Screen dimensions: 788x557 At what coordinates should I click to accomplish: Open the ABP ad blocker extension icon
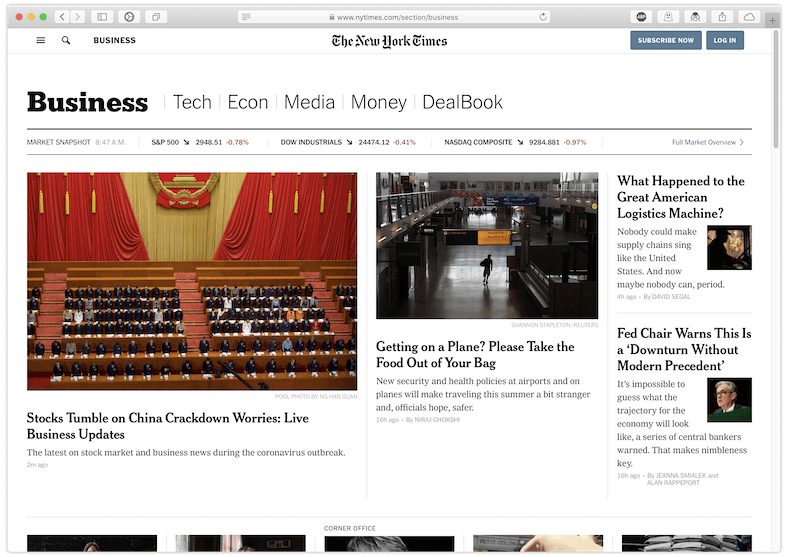[x=641, y=17]
